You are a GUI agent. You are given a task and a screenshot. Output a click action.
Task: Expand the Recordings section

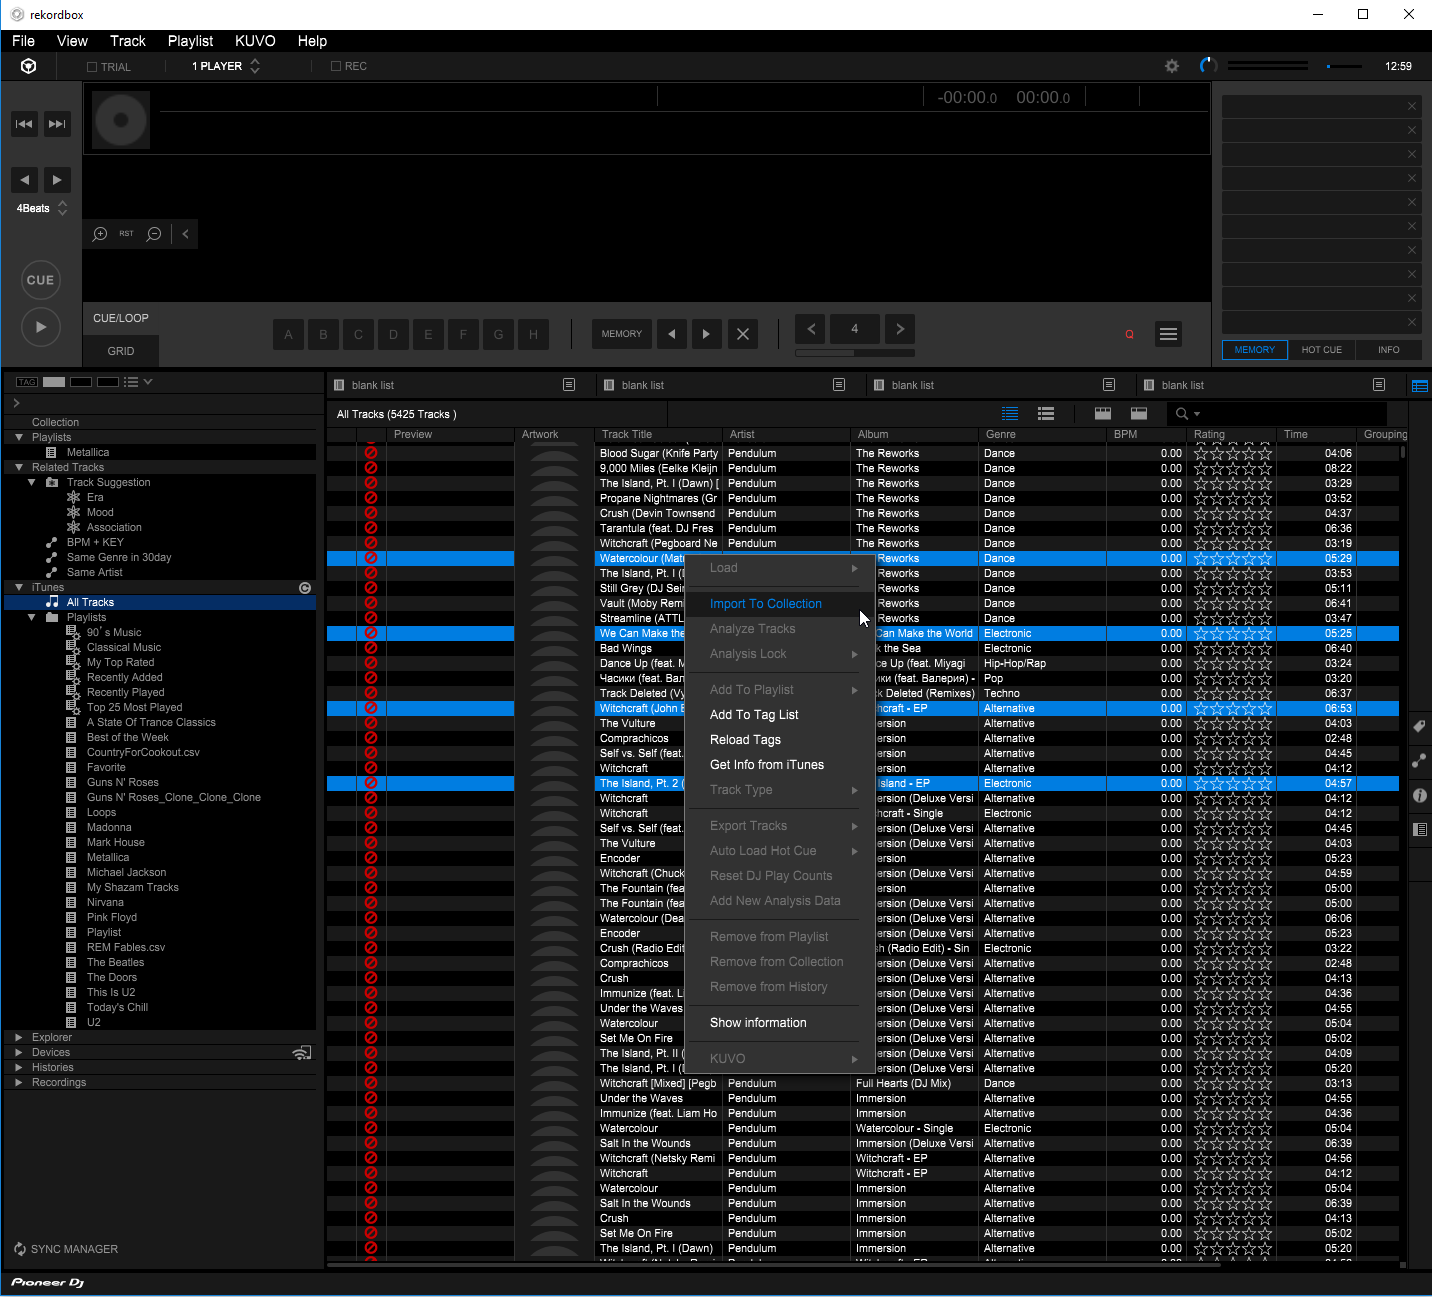tap(19, 1082)
